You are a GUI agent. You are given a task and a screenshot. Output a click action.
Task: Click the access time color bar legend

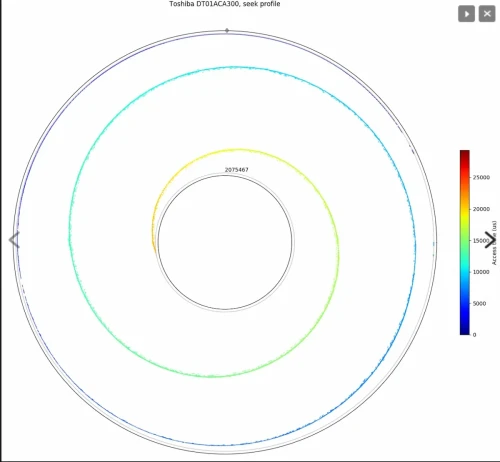(465, 242)
